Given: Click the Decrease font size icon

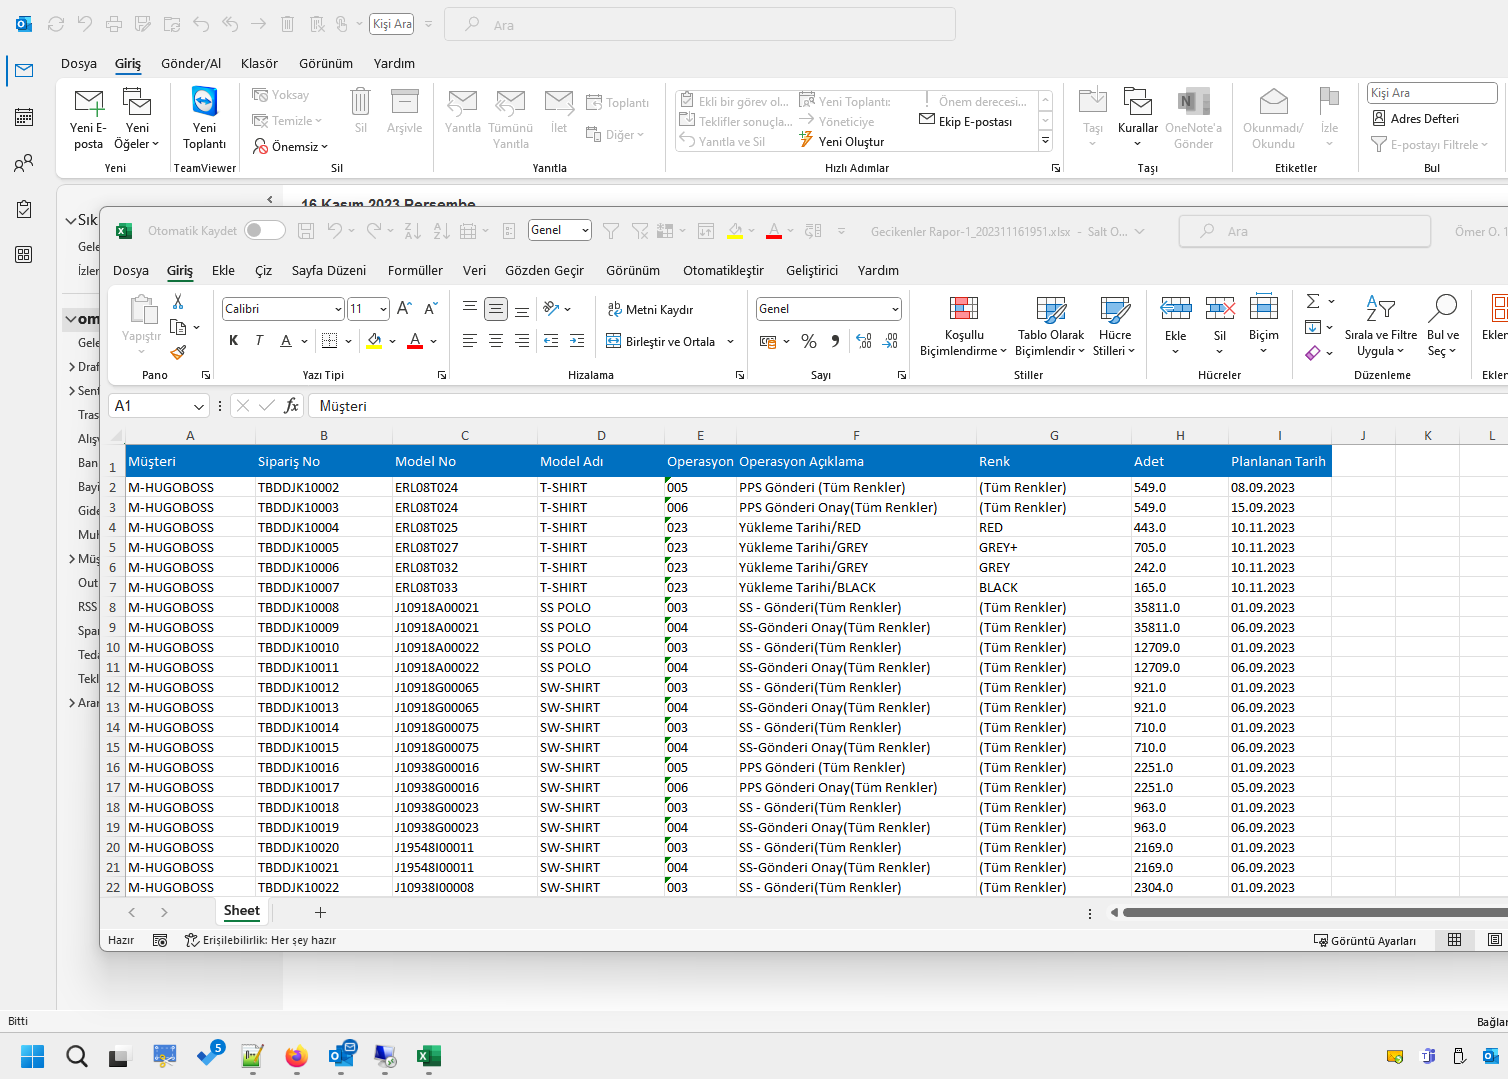Looking at the screenshot, I should coord(431,309).
